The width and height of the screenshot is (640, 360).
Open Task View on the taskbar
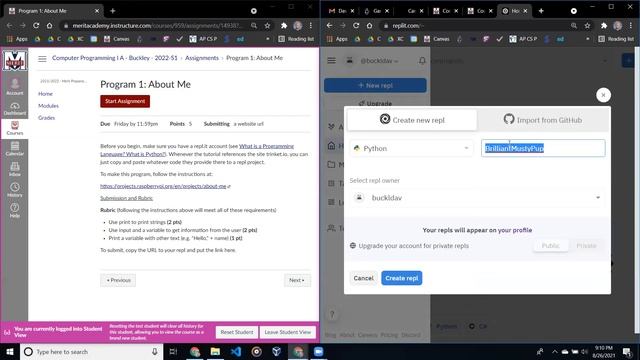pyautogui.click(x=173, y=351)
